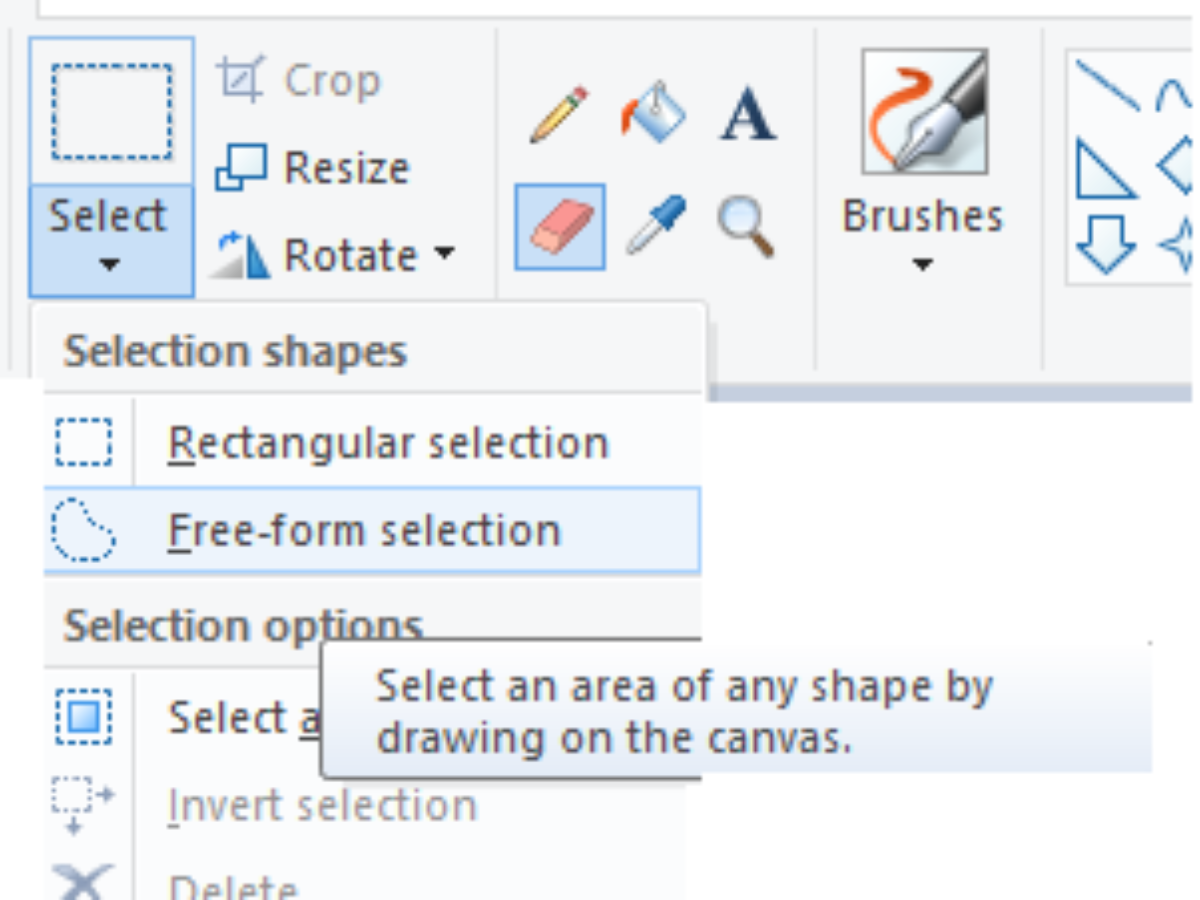Choose Free-form selection menu item
The width and height of the screenshot is (1200, 900).
click(x=364, y=530)
